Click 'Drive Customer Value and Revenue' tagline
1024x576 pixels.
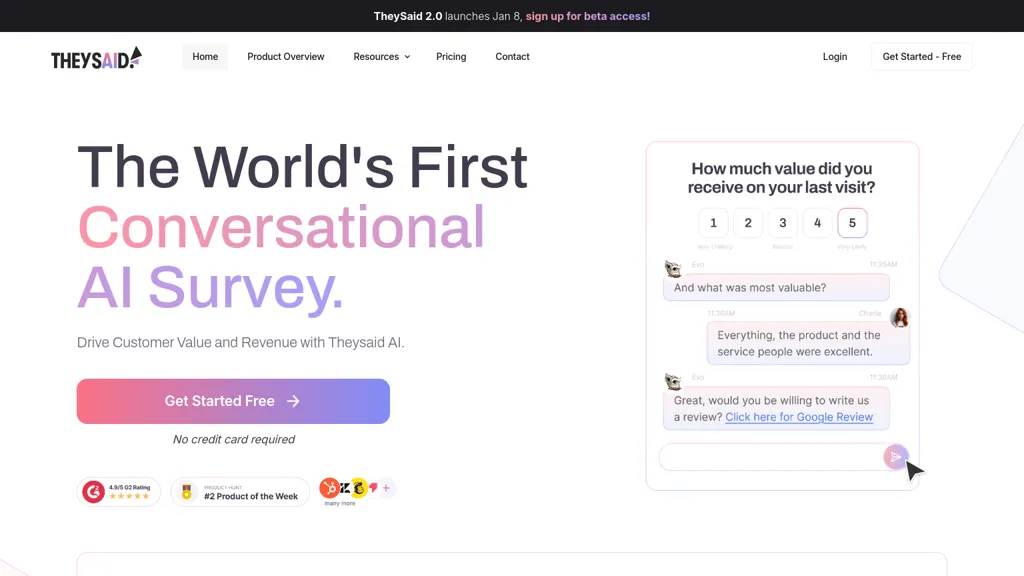(240, 343)
